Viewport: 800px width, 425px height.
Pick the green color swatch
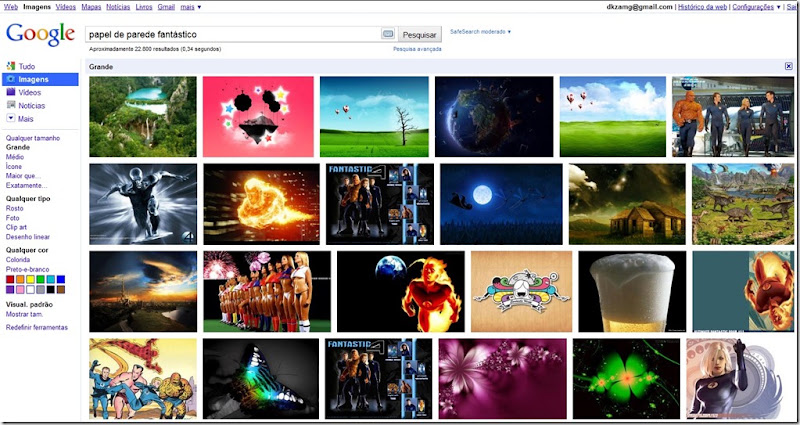(40, 279)
